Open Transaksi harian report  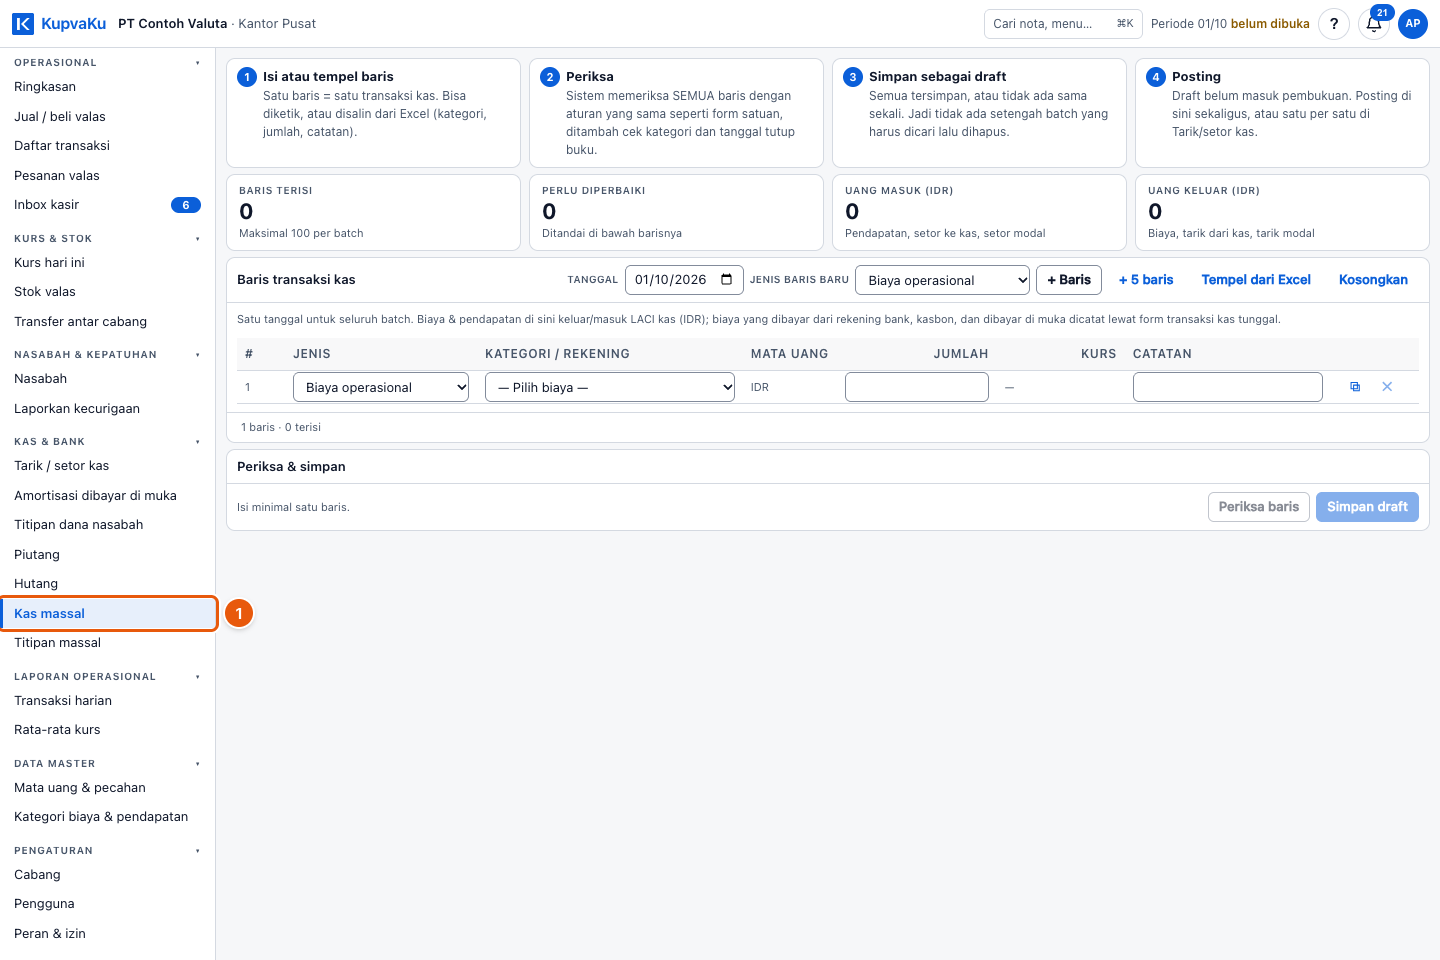tap(108, 700)
